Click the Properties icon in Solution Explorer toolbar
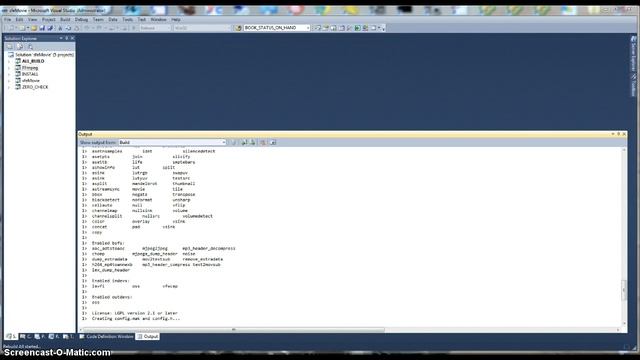This screenshot has height=360, width=640. pos(10,47)
